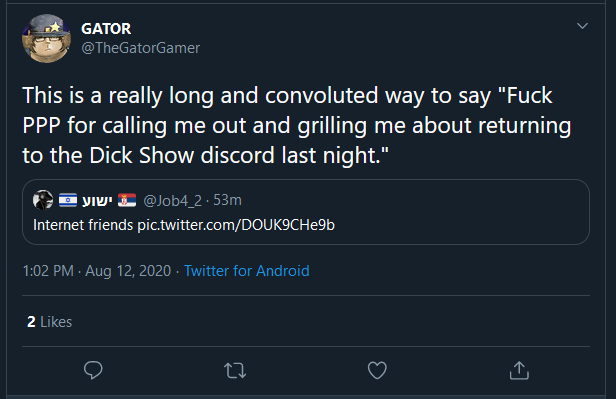Open the 1:02 PM Aug 12, 2020 timestamp
This screenshot has height=399, width=616.
97,271
